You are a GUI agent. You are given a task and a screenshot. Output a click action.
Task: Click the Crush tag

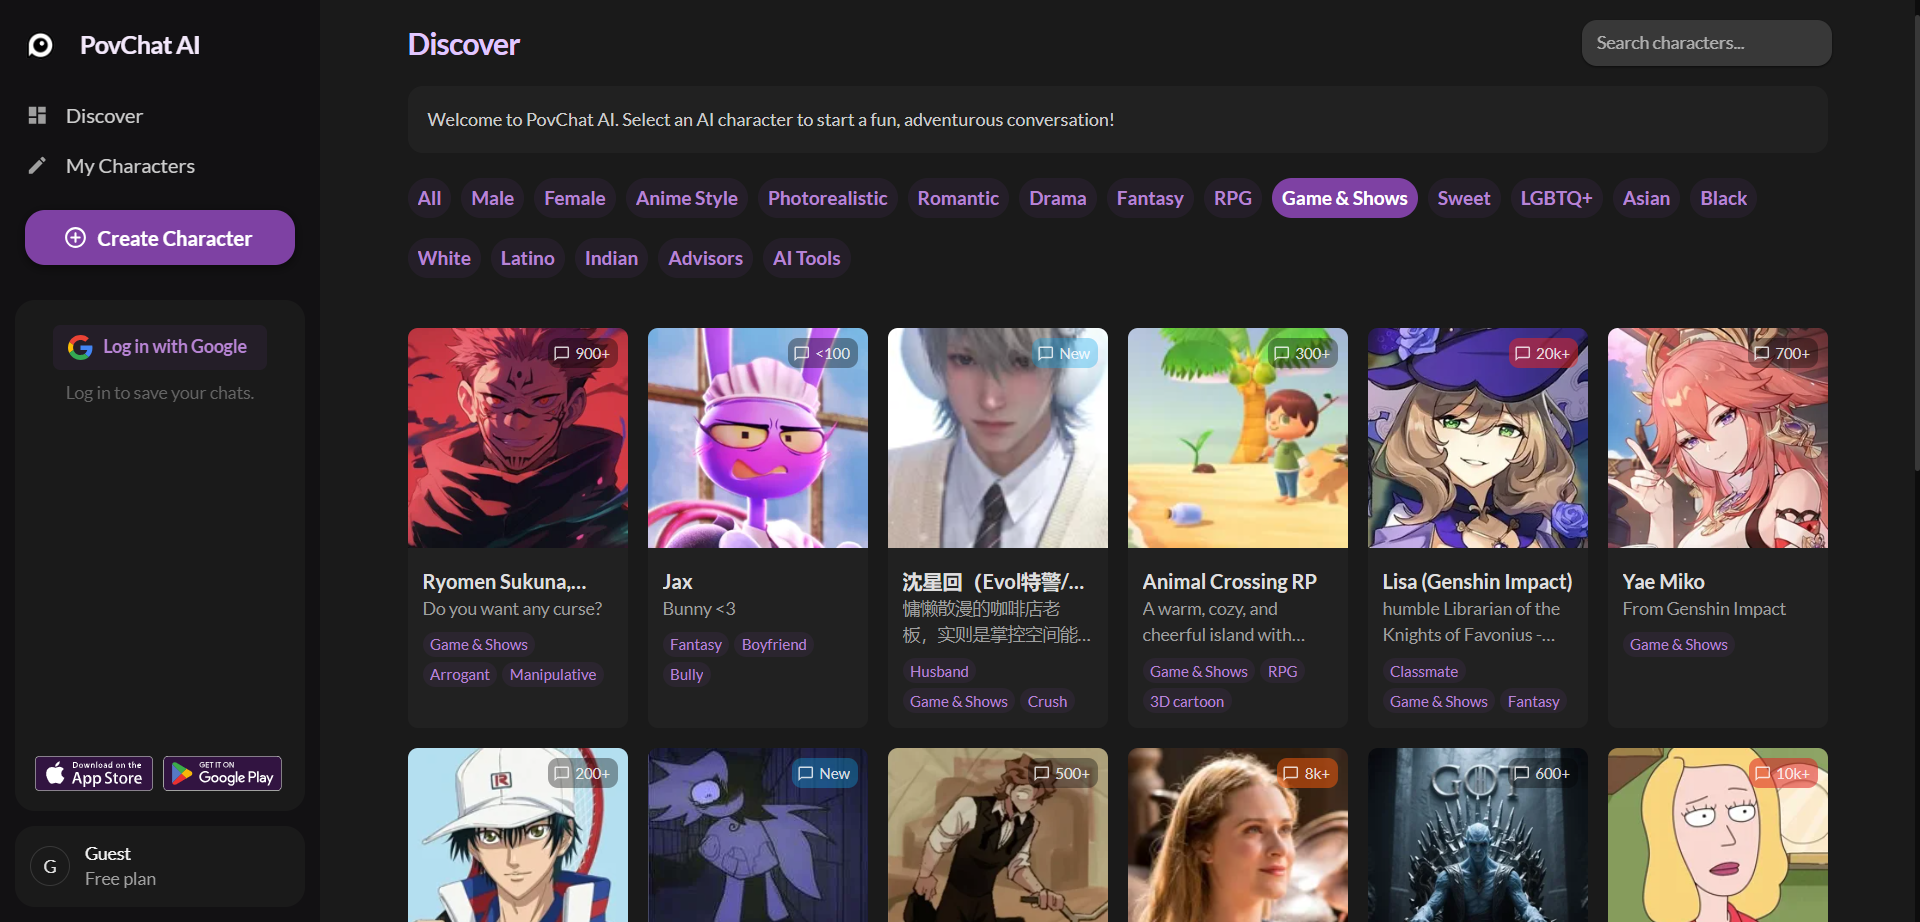pos(1047,702)
